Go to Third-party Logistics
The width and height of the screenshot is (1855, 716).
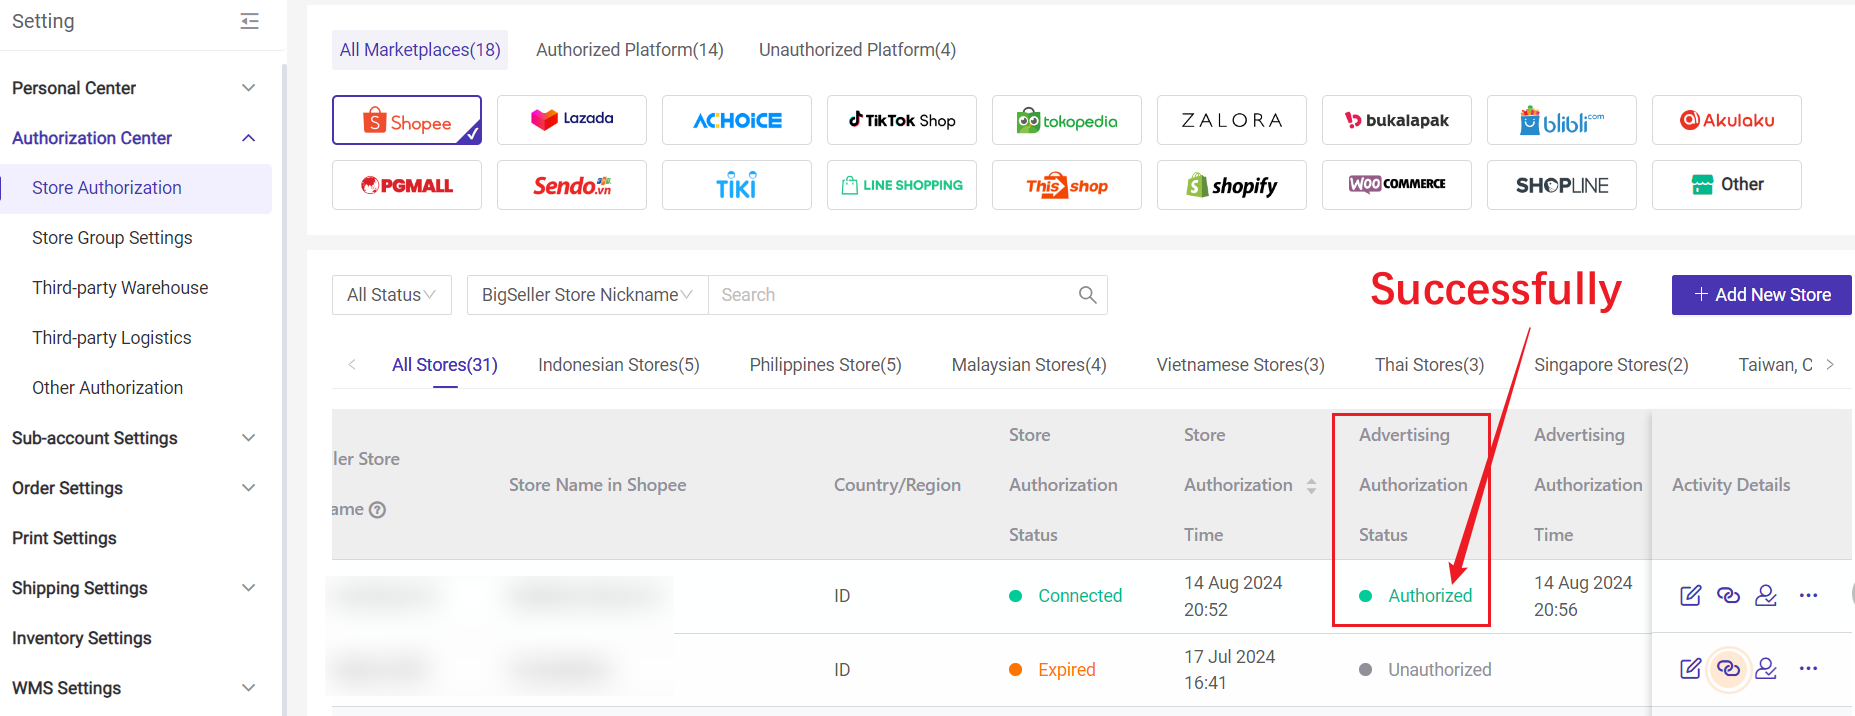pyautogui.click(x=112, y=338)
